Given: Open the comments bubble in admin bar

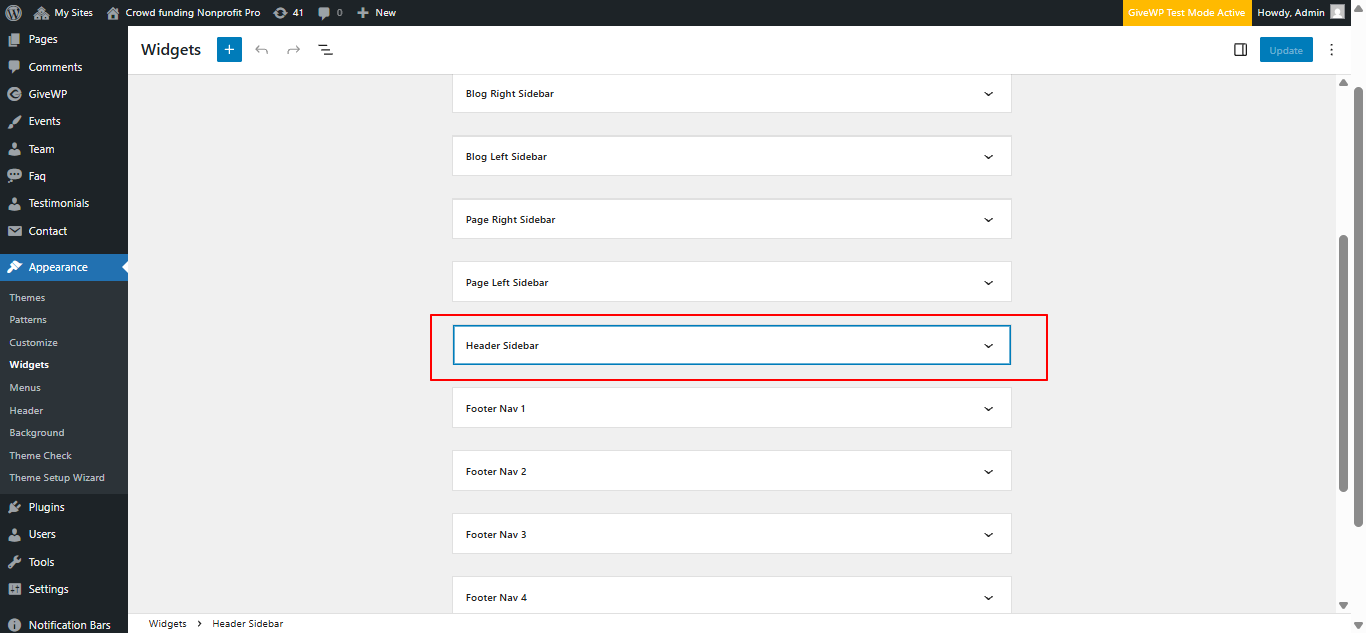Looking at the screenshot, I should pyautogui.click(x=329, y=13).
